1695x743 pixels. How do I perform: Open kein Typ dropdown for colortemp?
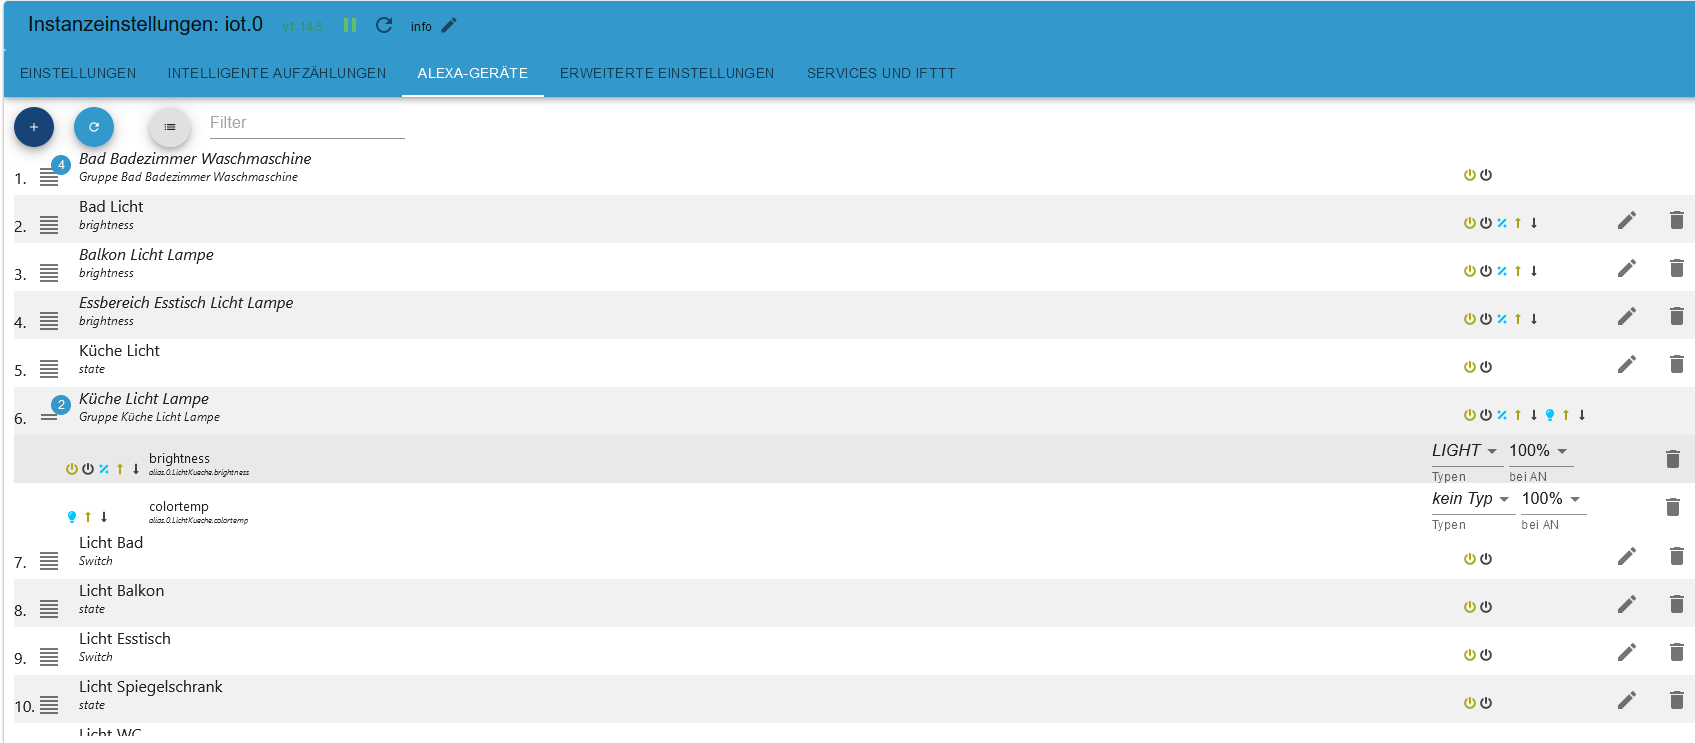(x=1472, y=499)
